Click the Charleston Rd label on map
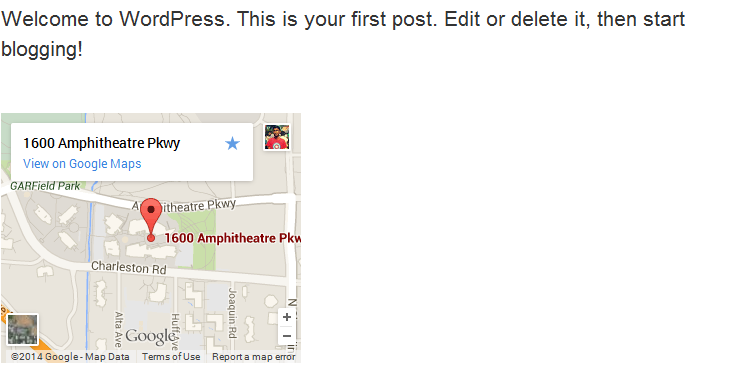745x388 pixels. [129, 267]
